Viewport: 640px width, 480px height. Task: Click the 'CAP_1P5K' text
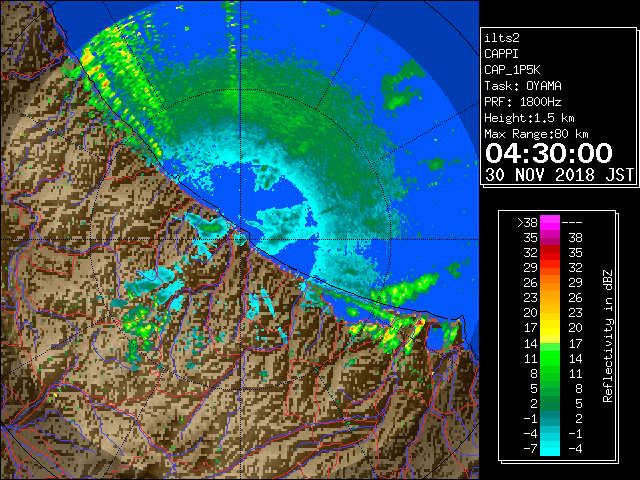[512, 70]
